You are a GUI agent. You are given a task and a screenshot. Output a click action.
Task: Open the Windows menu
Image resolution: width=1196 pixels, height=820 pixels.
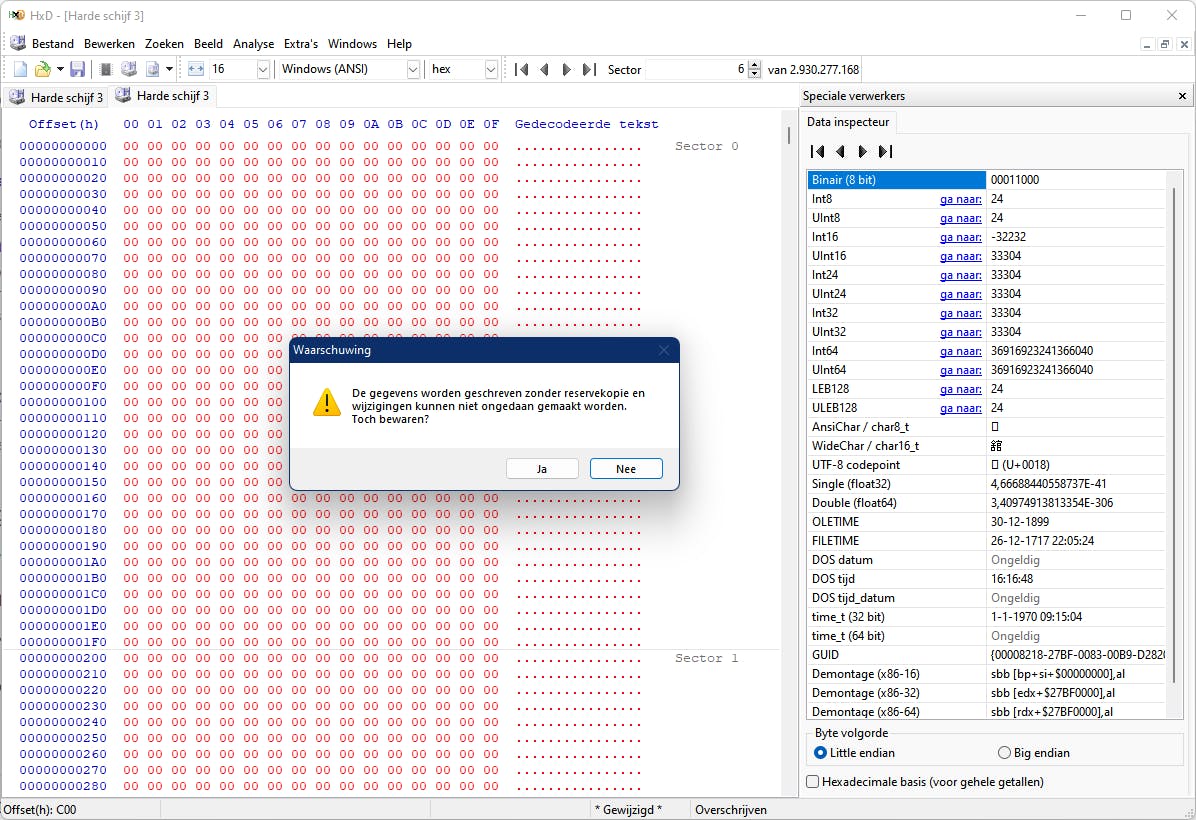[352, 43]
